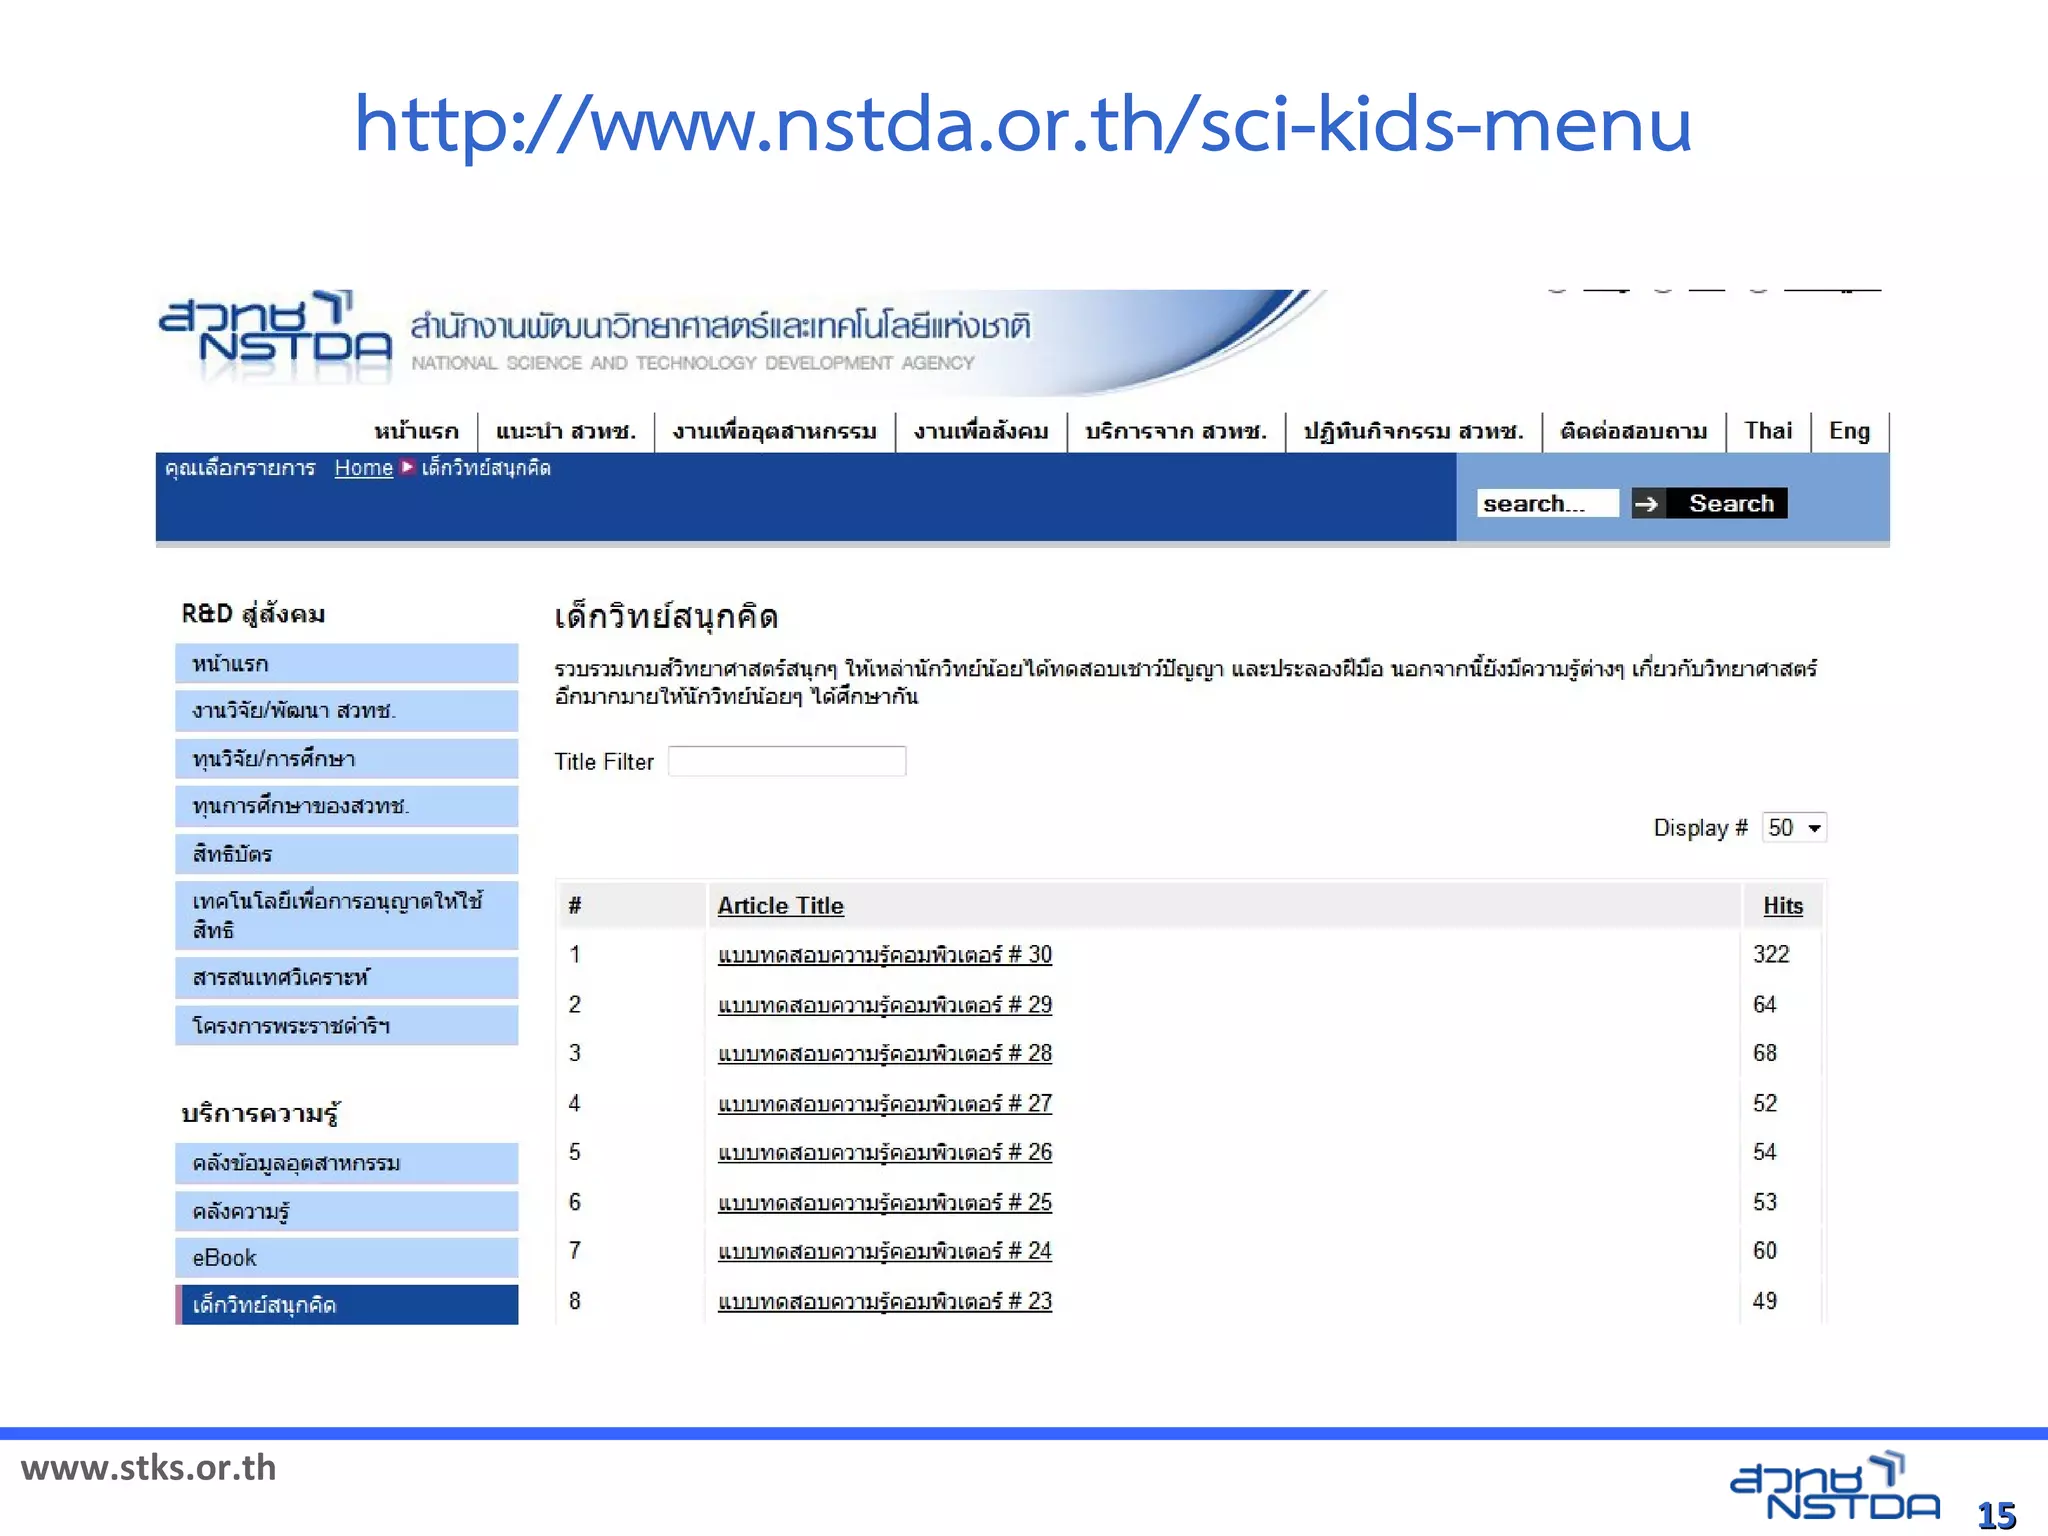
Task: Select sidebar item คลังความรู้
Action: [347, 1211]
